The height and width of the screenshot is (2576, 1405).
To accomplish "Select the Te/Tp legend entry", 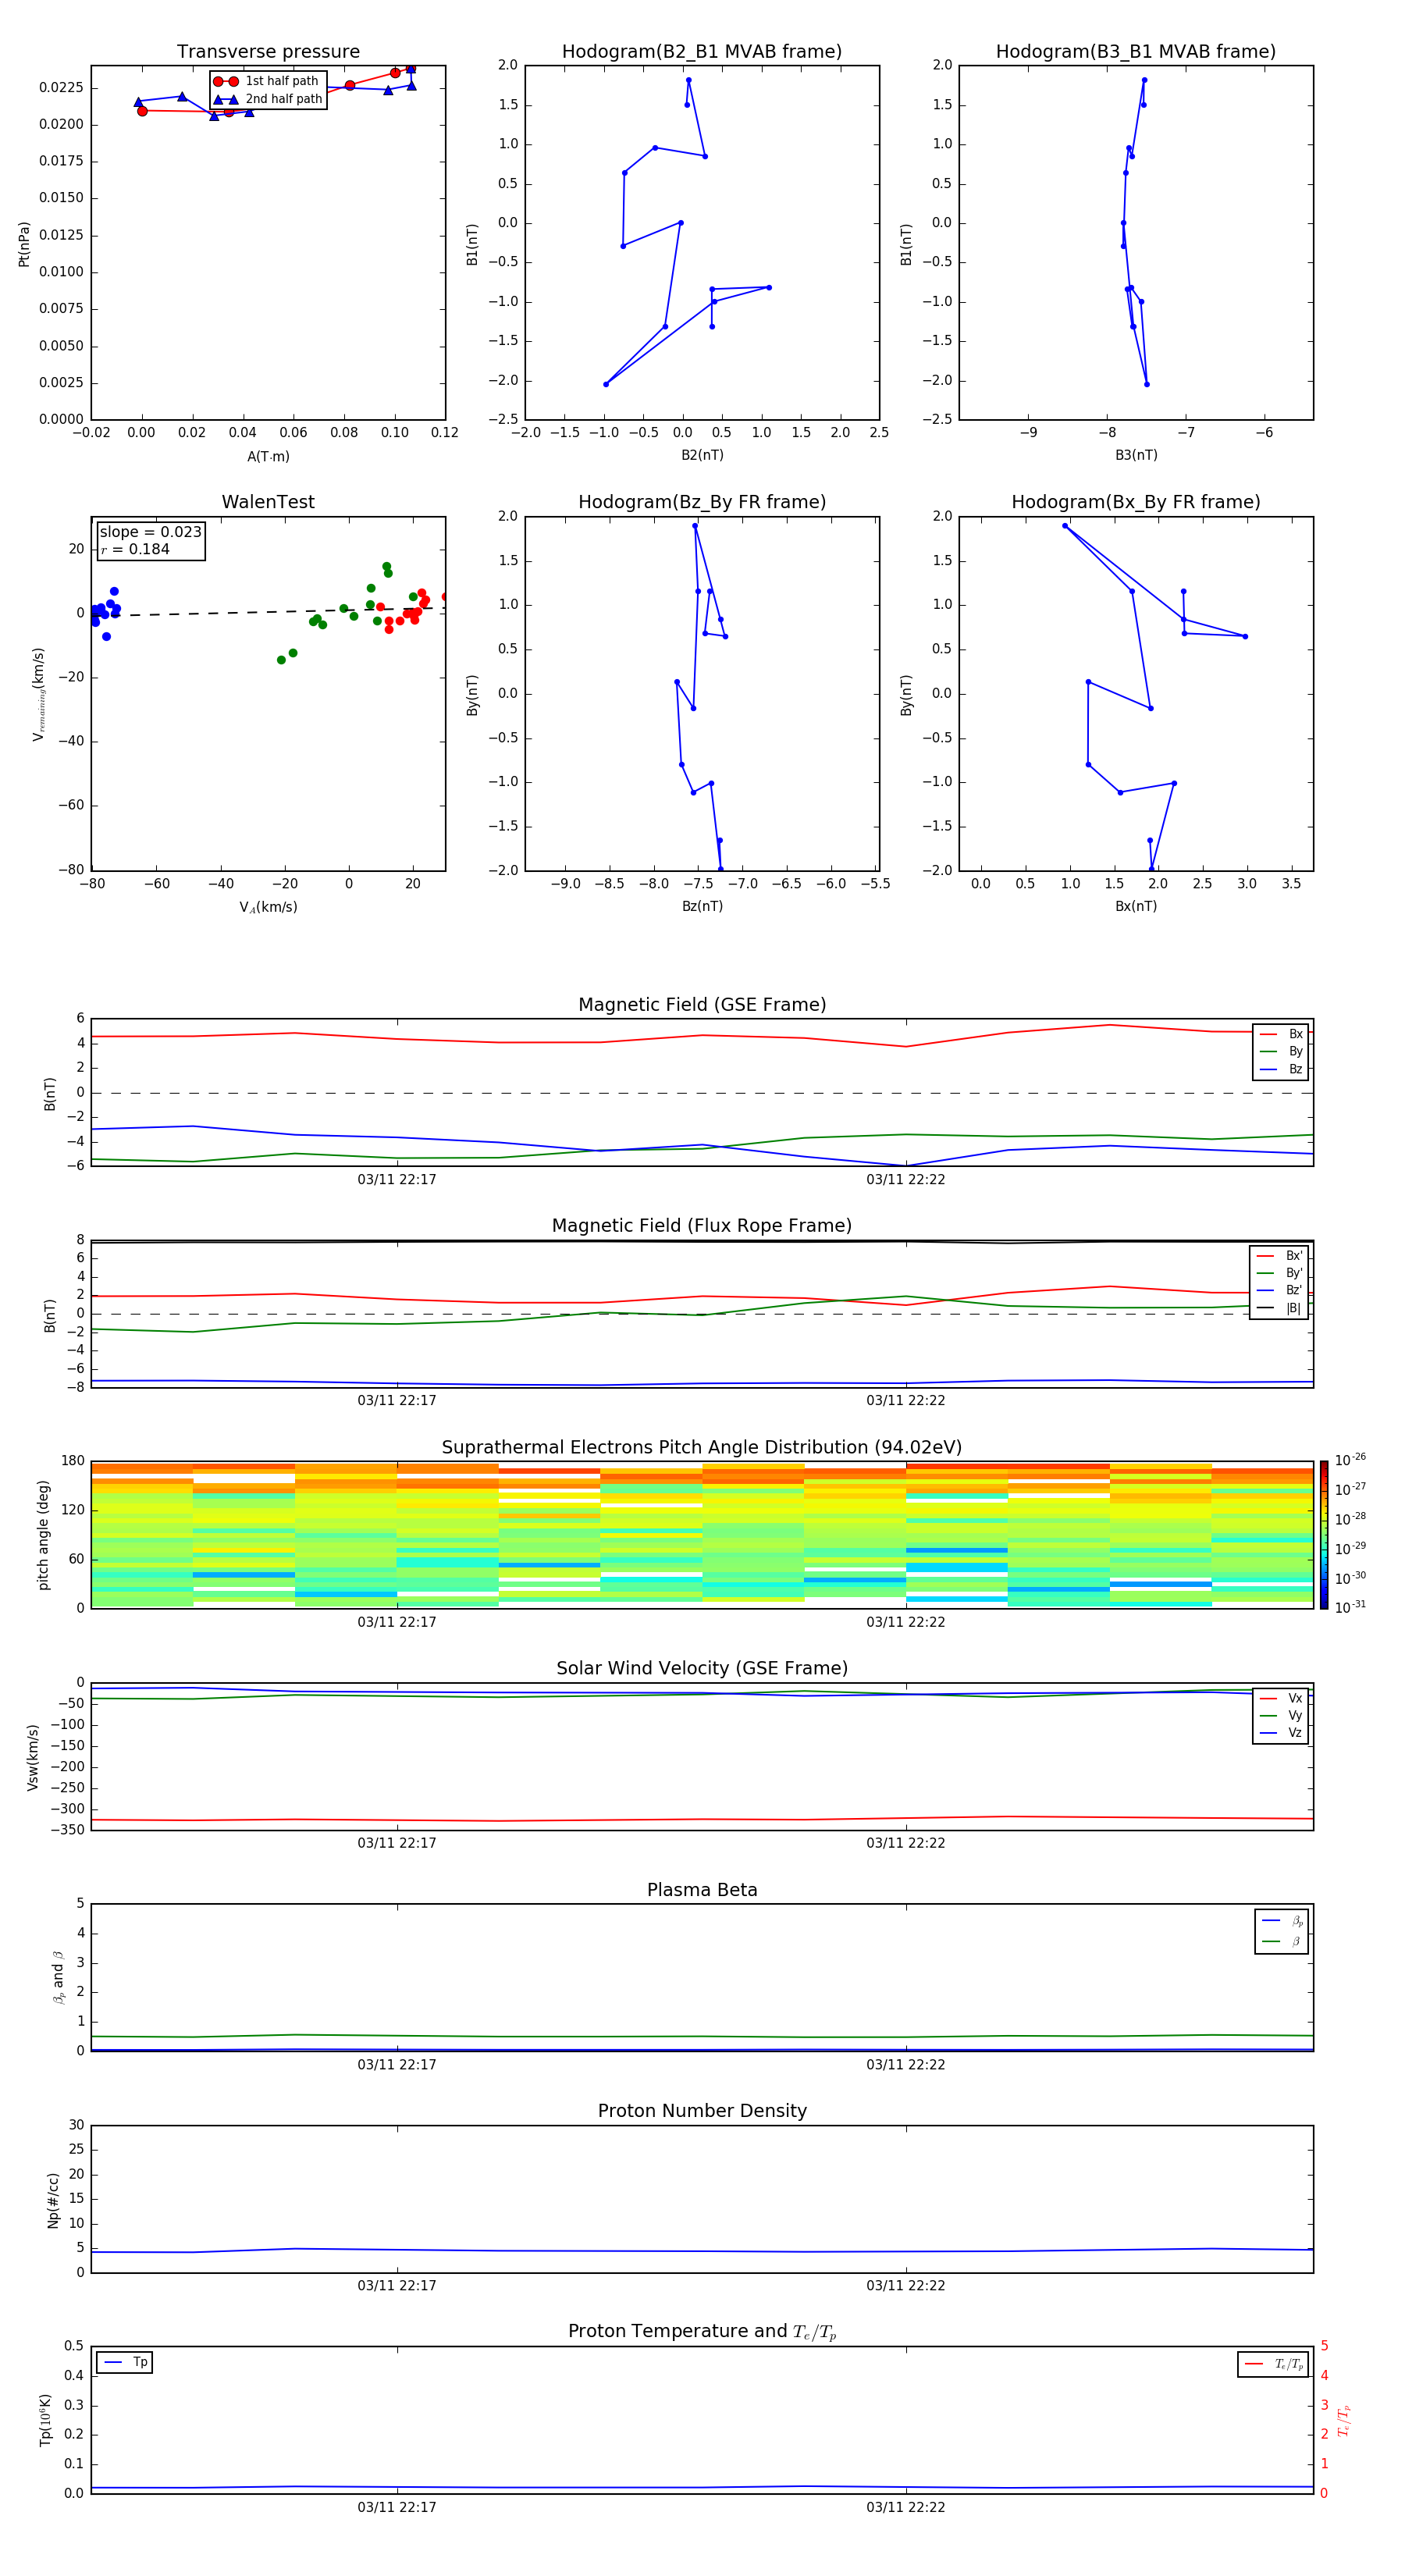I will pyautogui.click(x=1274, y=2365).
